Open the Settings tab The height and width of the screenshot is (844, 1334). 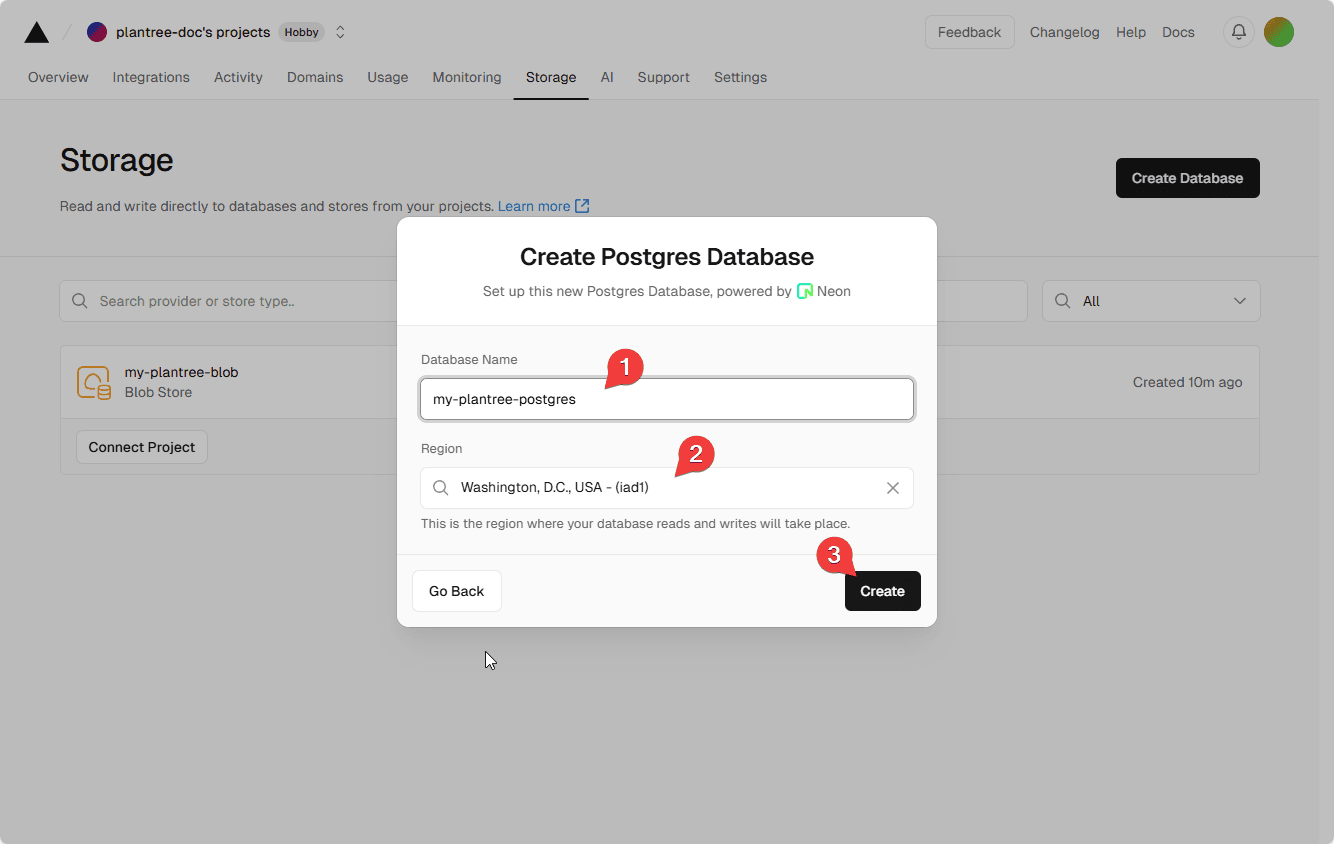point(741,77)
